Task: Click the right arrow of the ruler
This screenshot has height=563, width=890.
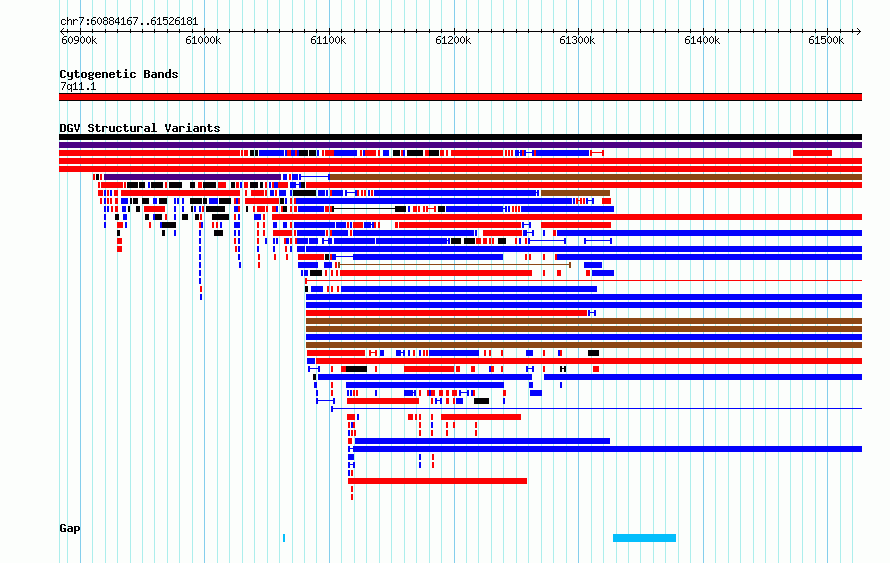Action: pos(858,31)
